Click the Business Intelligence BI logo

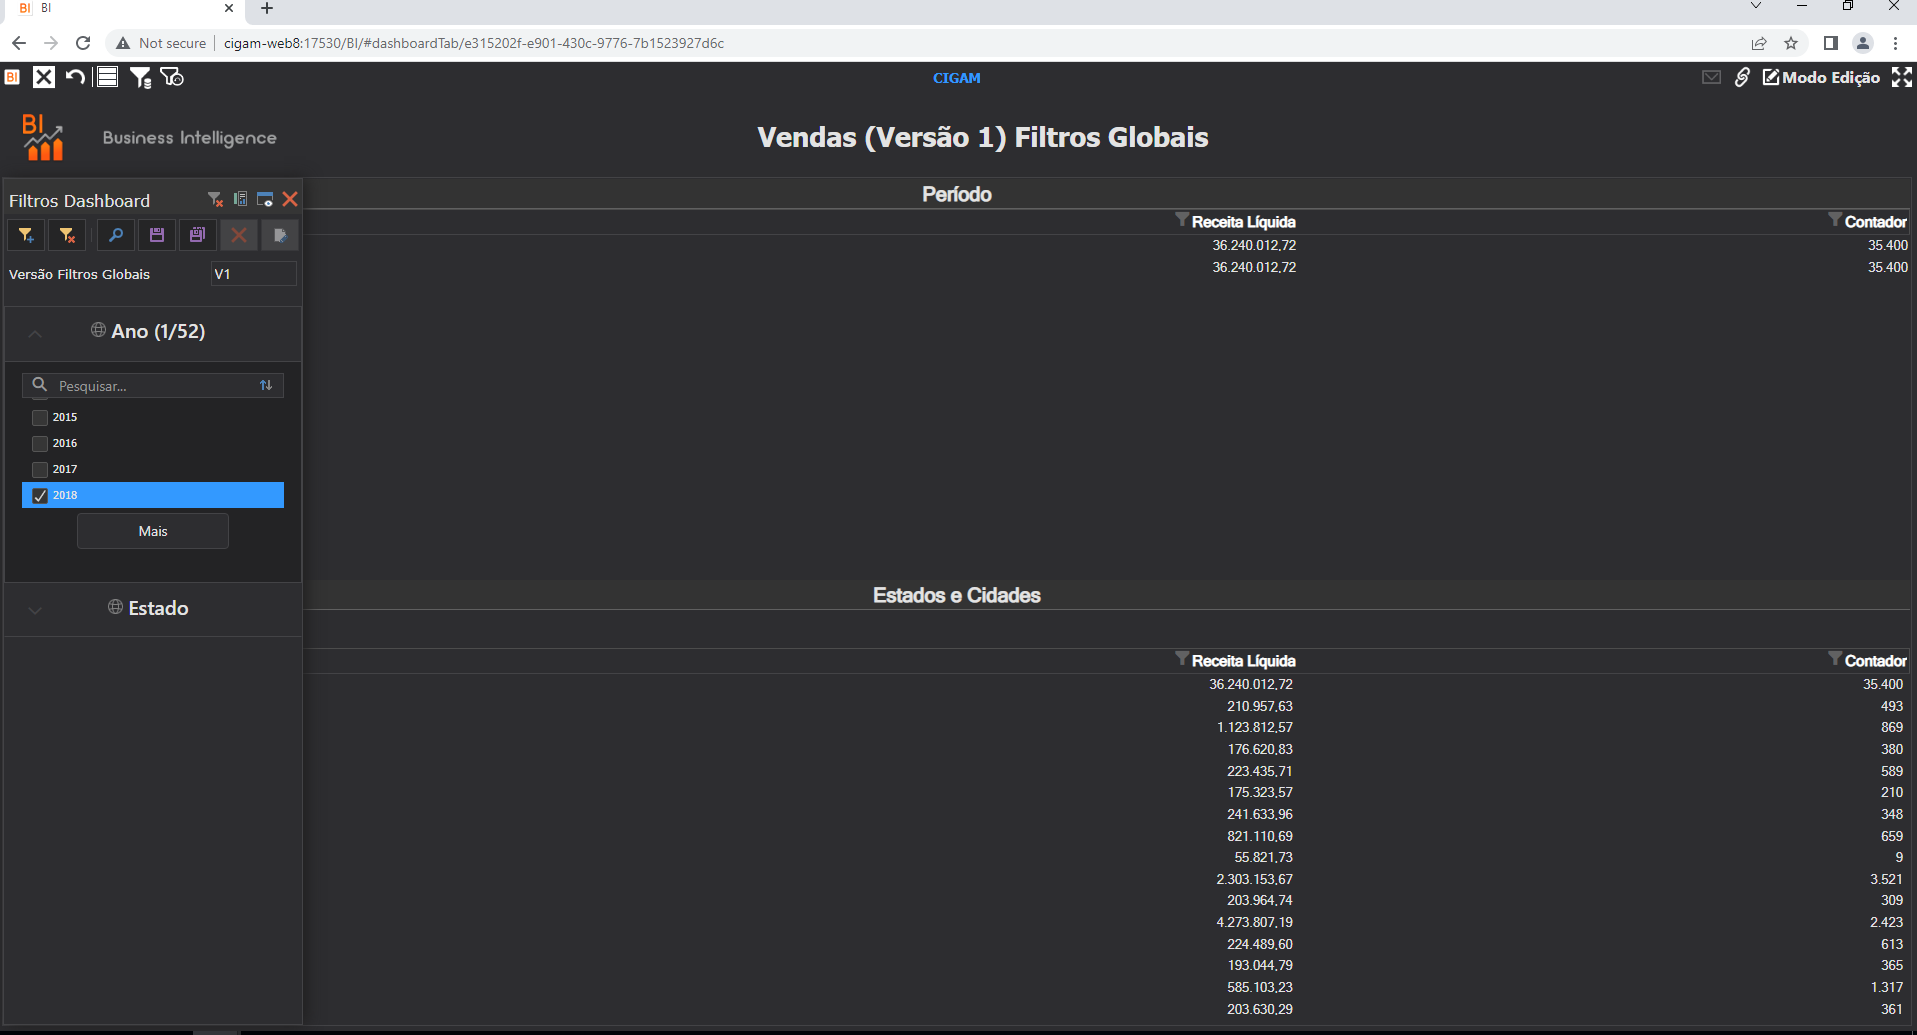[x=44, y=137]
